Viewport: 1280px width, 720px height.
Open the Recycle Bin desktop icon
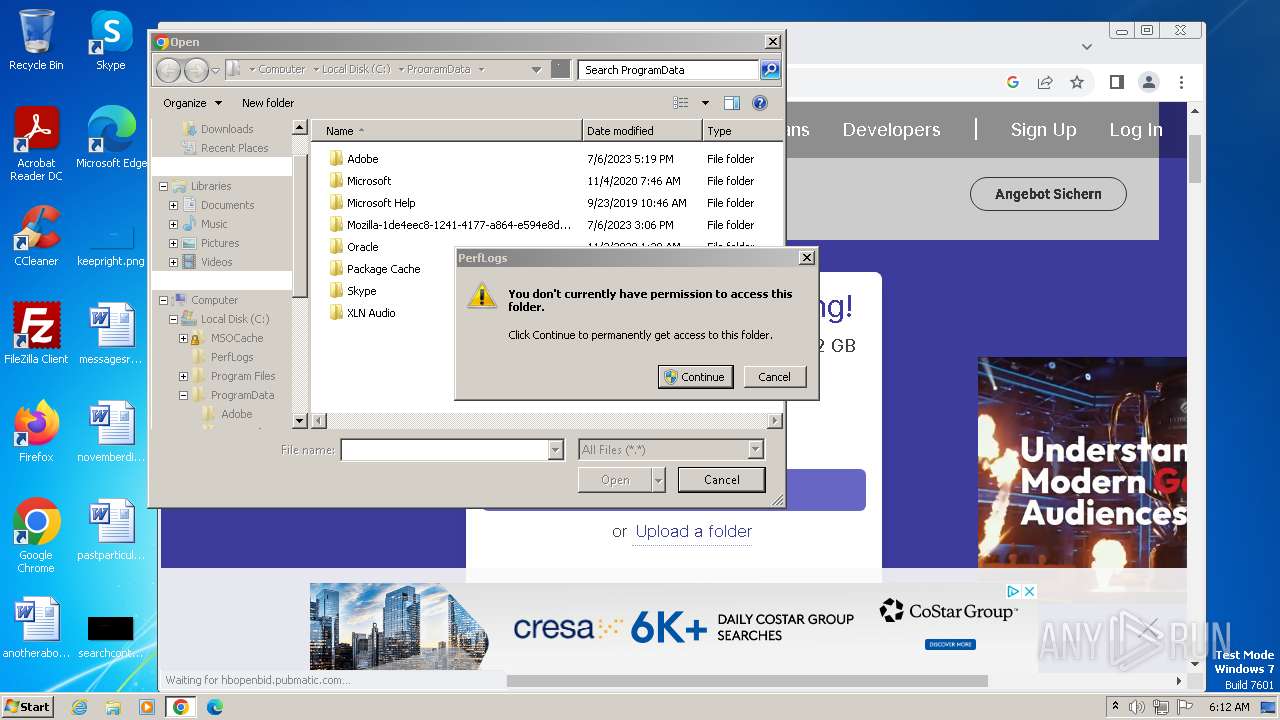coord(36,41)
